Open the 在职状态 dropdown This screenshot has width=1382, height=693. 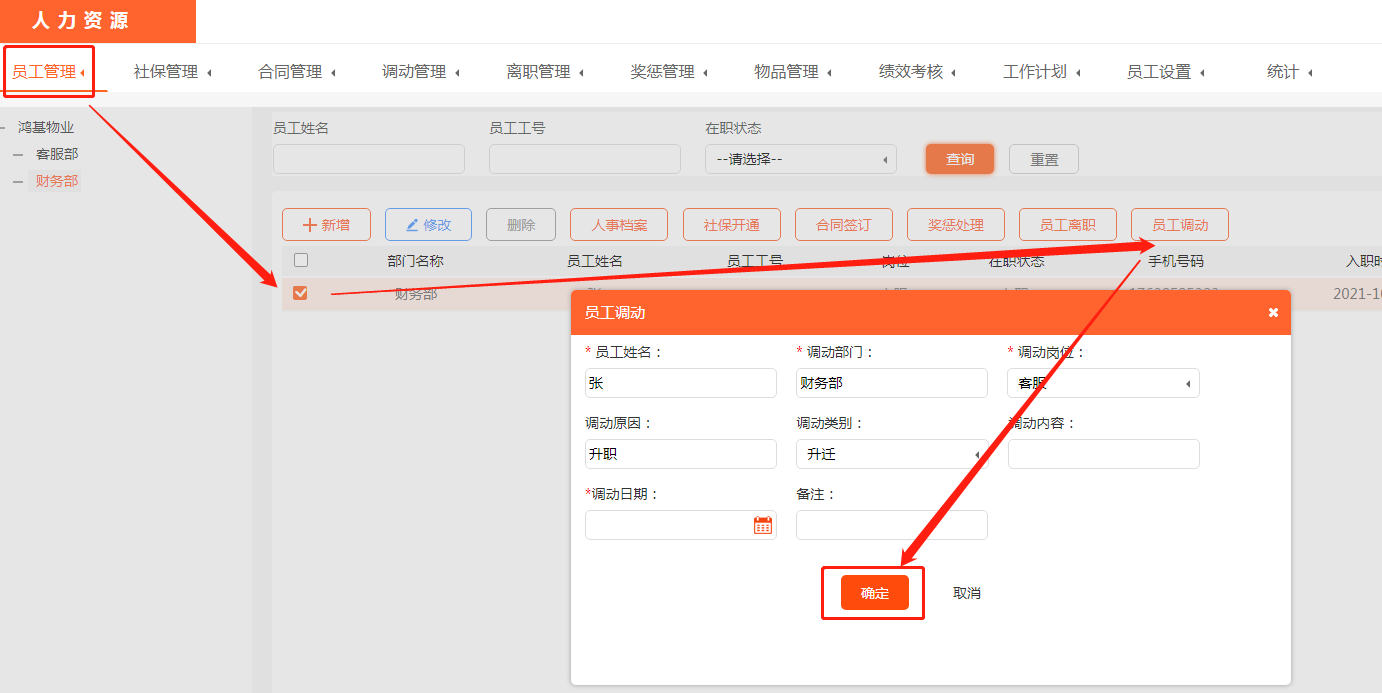(800, 159)
